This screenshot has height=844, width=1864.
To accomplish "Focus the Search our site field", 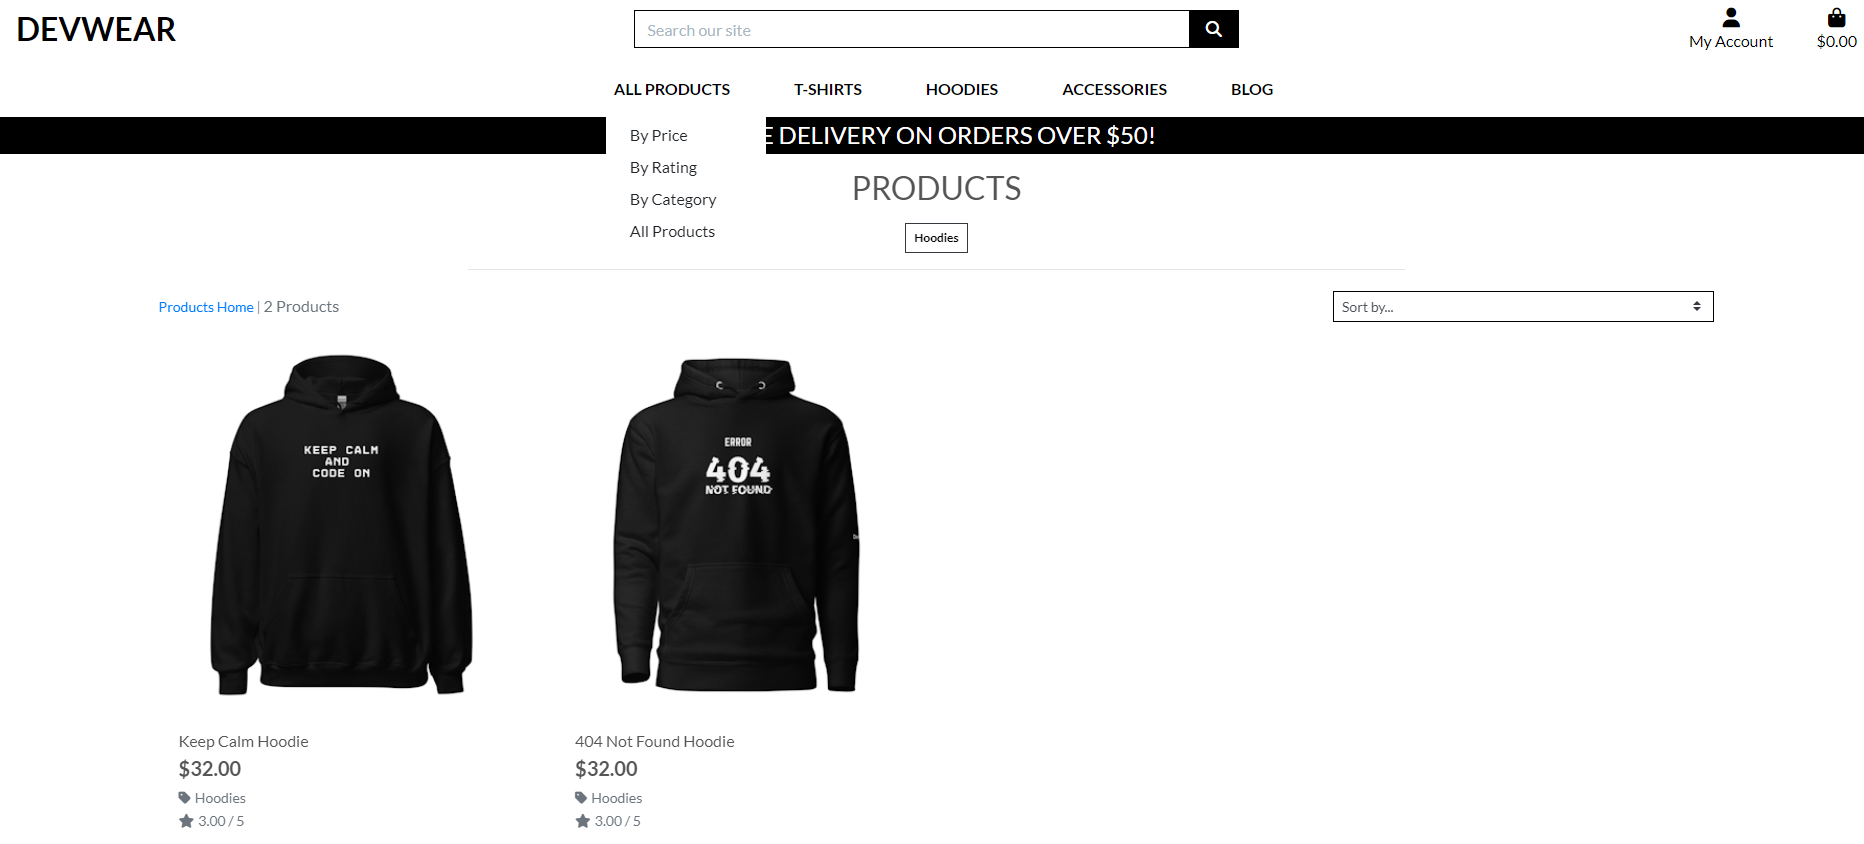I will click(x=911, y=29).
